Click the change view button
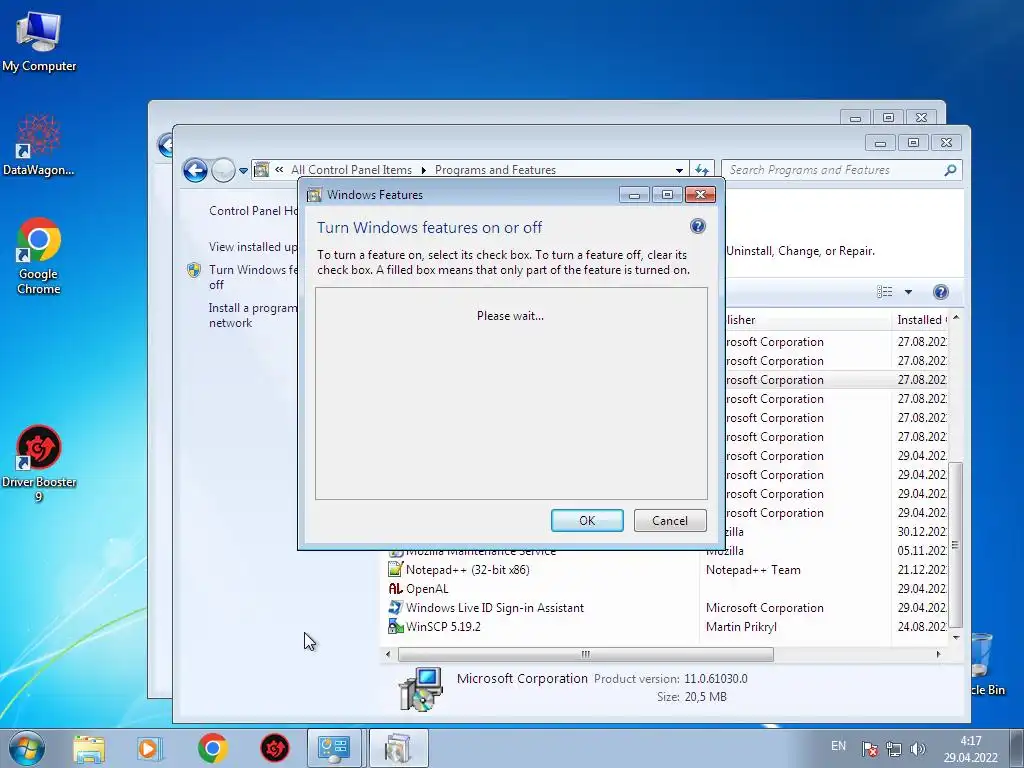The width and height of the screenshot is (1024, 768). 884,292
